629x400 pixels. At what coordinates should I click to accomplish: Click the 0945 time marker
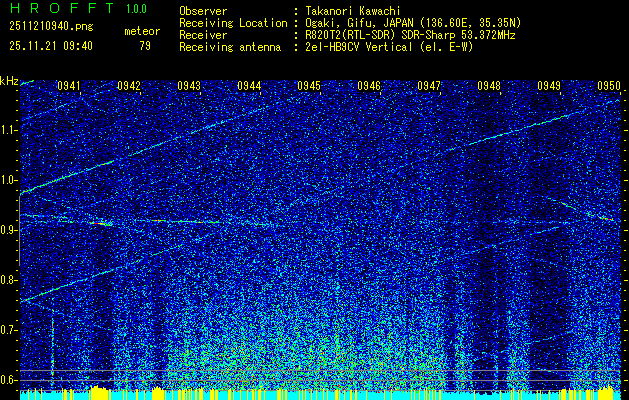tap(309, 86)
